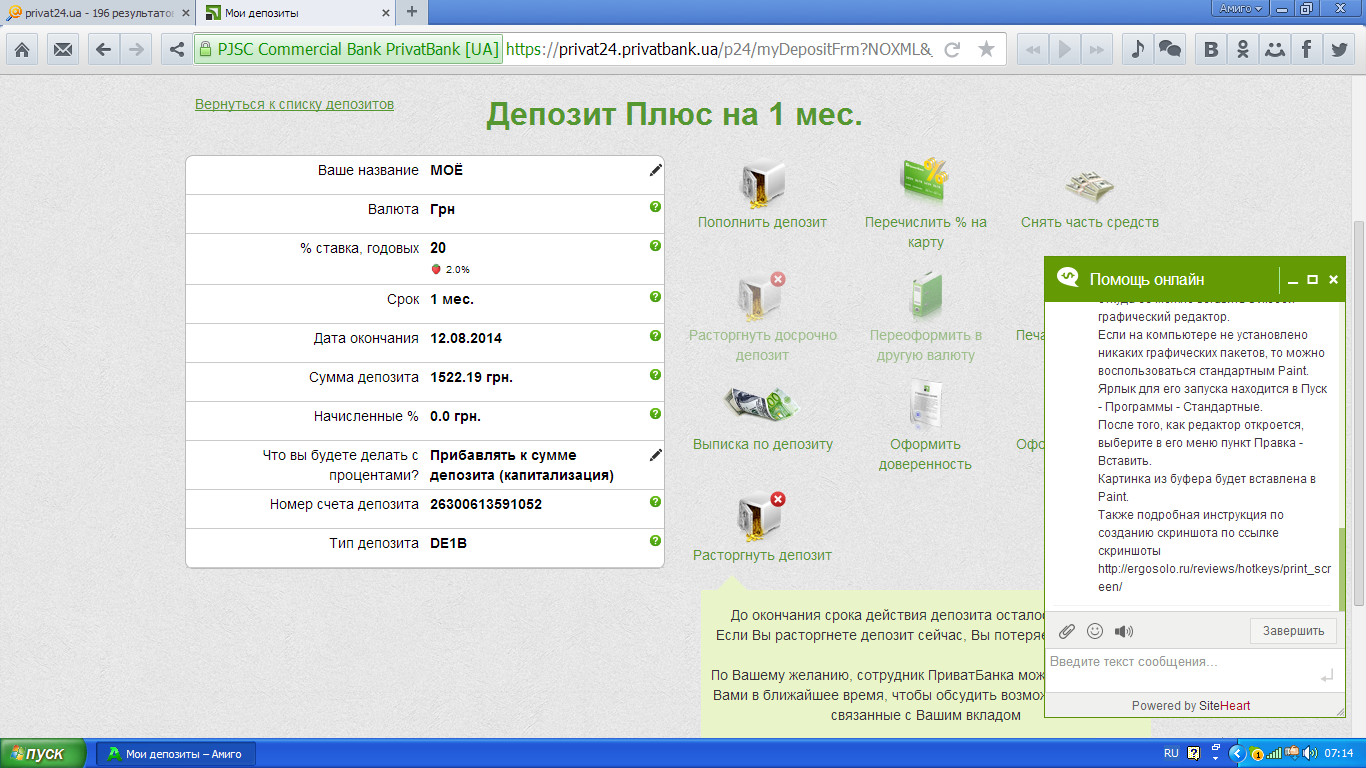The width and height of the screenshot is (1366, 768).
Task: Click the browser home icon
Action: pyautogui.click(x=22, y=49)
